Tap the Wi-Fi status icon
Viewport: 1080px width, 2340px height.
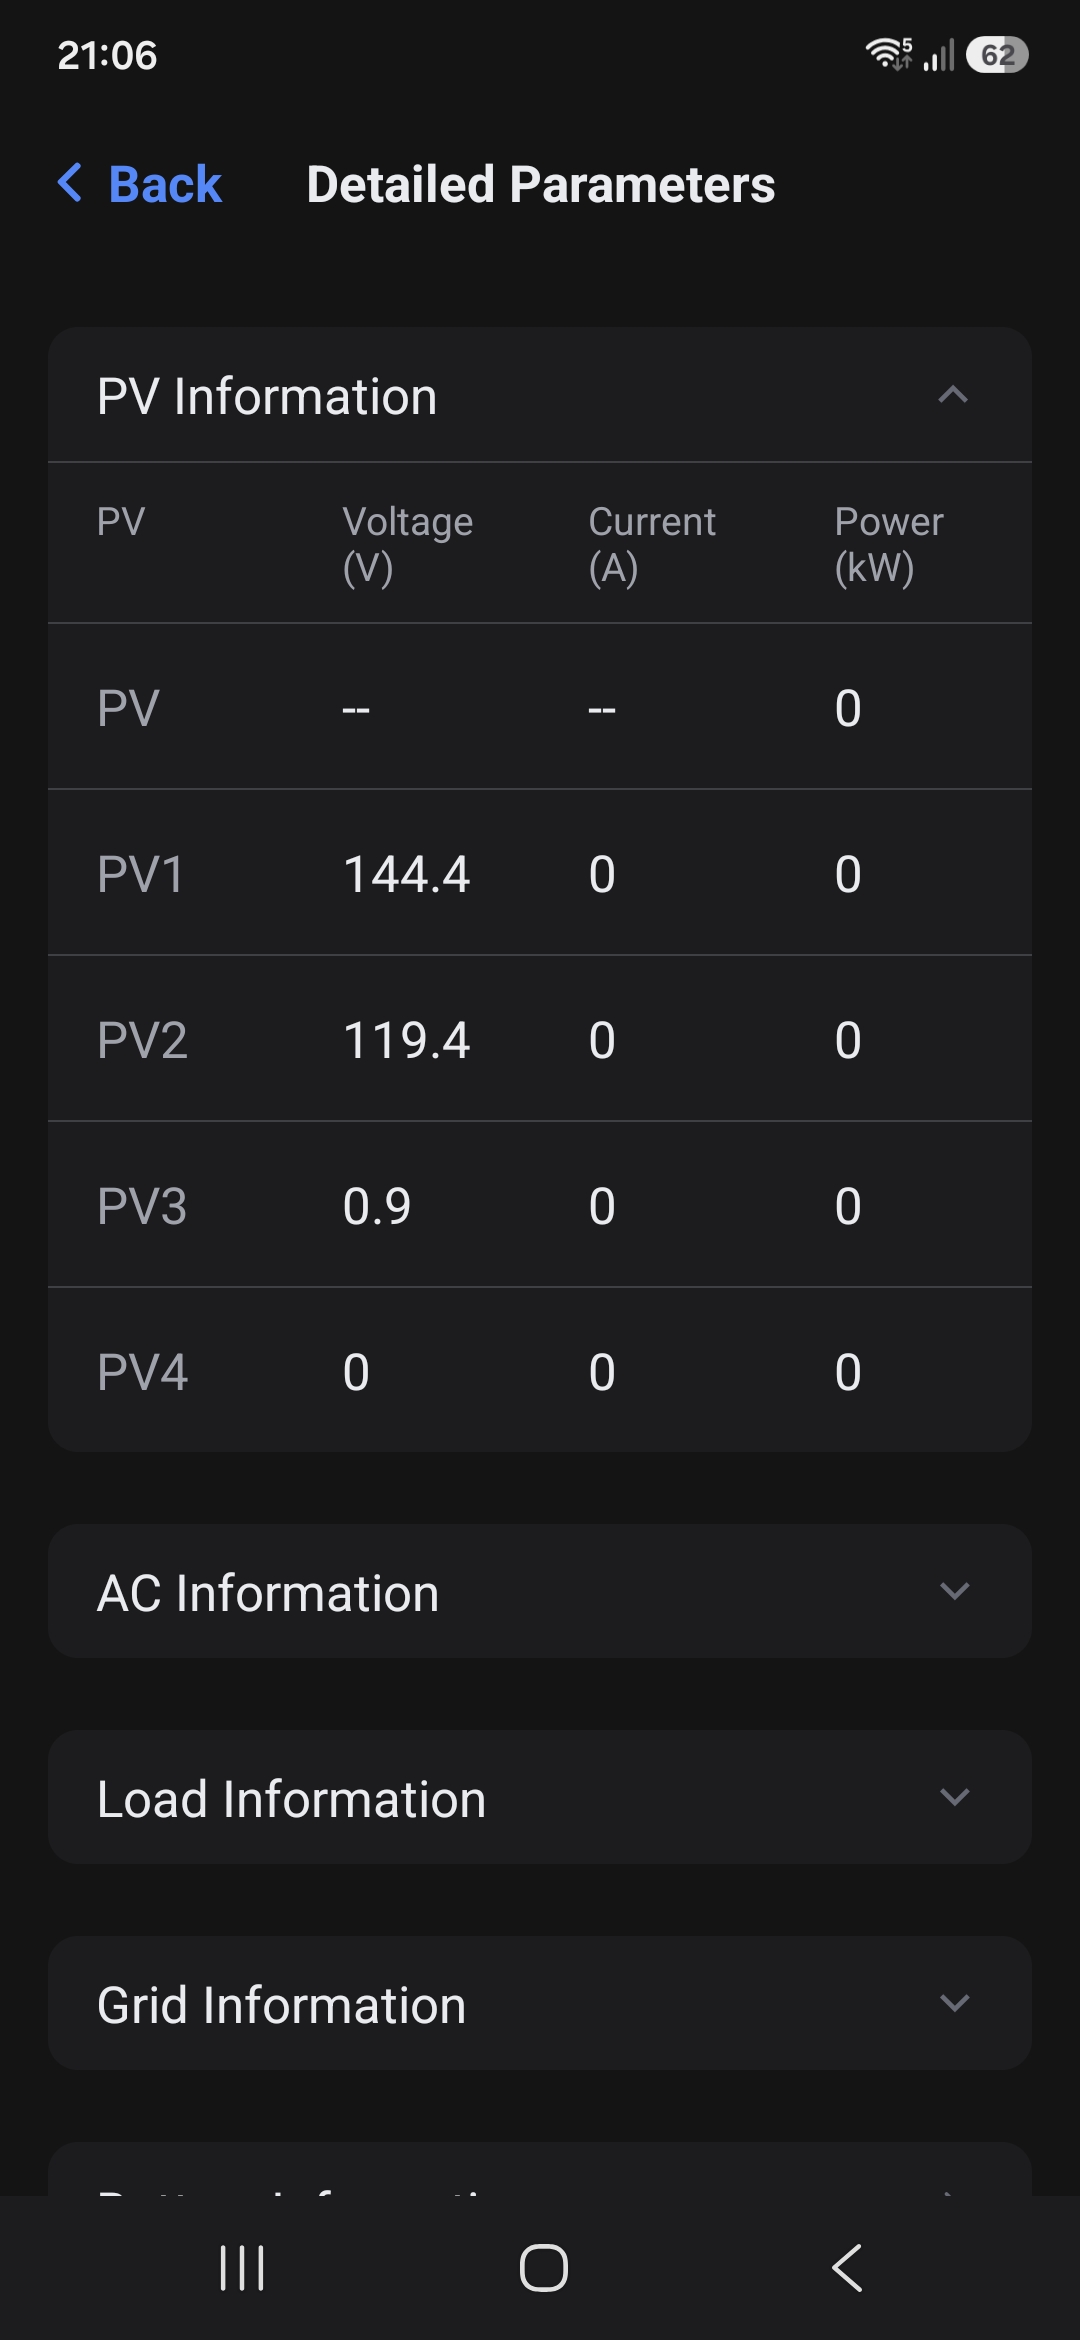pyautogui.click(x=888, y=54)
